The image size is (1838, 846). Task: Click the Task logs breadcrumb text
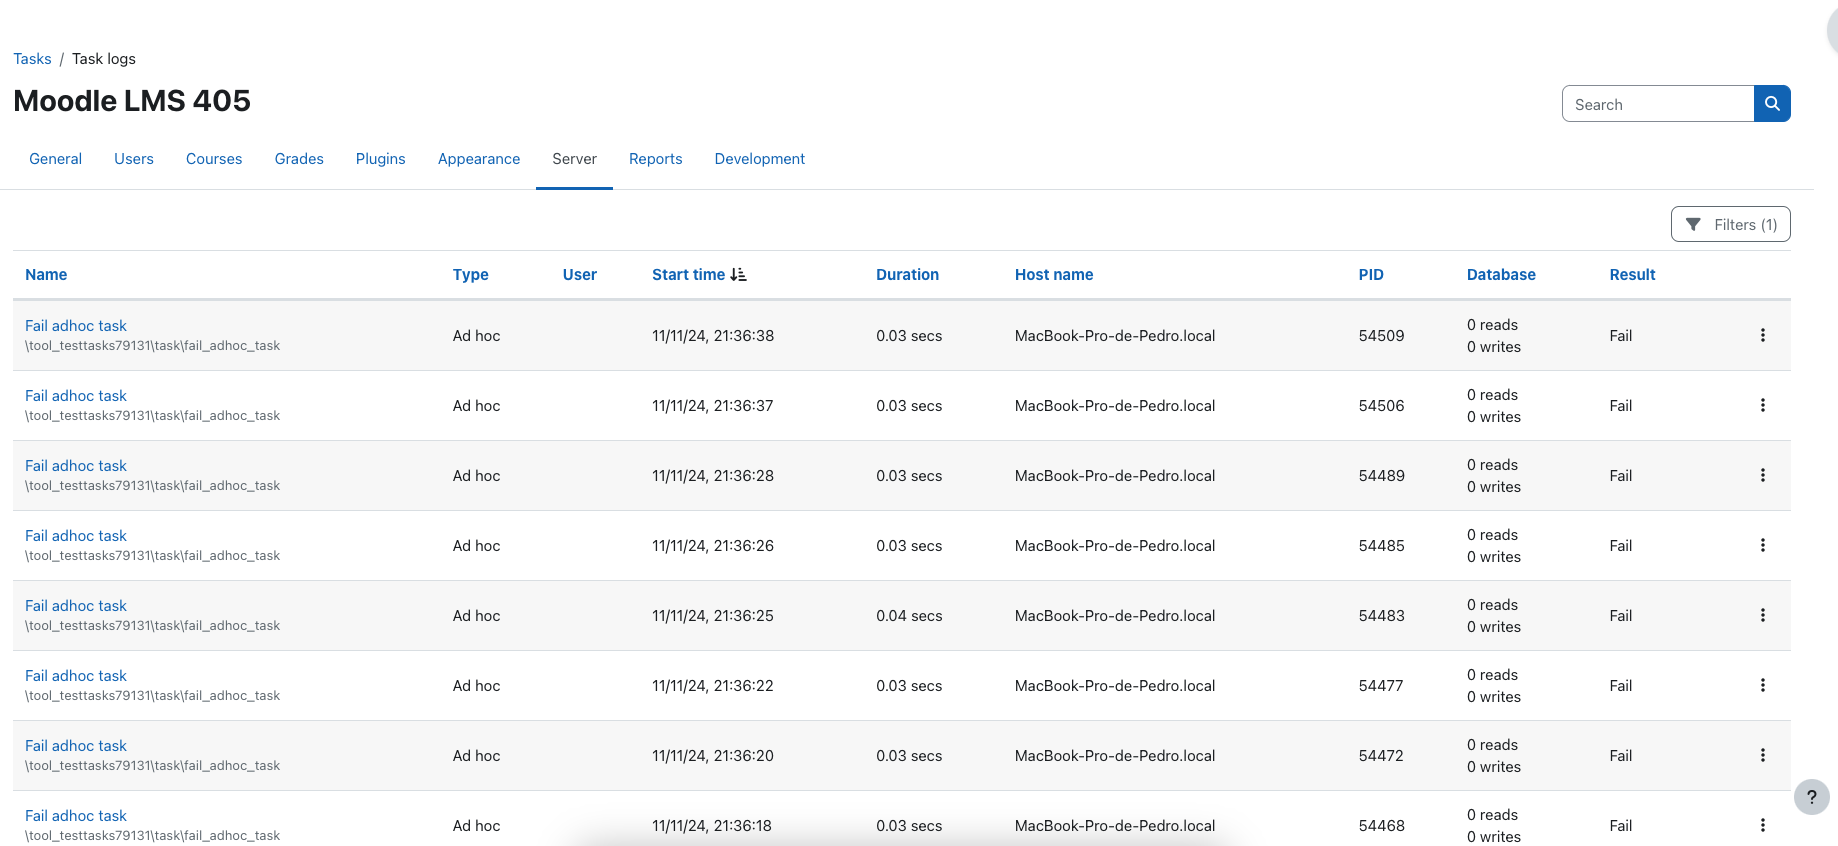point(104,59)
